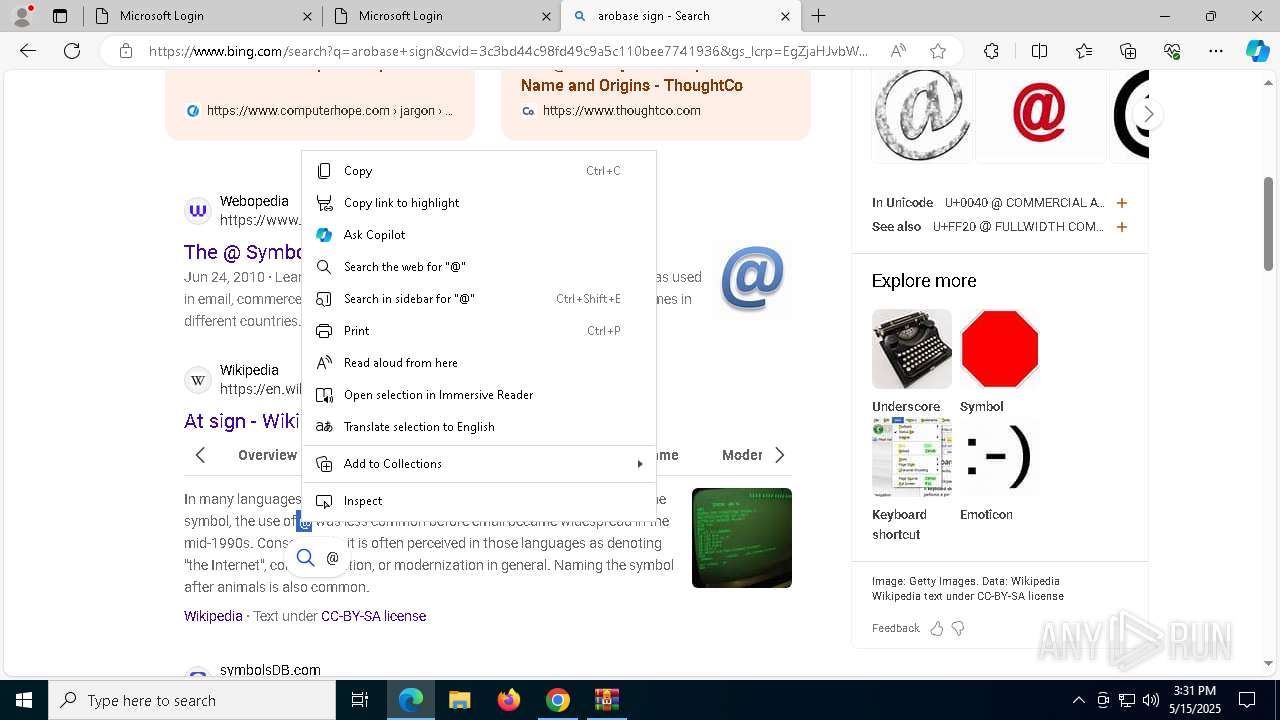Open a new tab with plus button

click(819, 16)
